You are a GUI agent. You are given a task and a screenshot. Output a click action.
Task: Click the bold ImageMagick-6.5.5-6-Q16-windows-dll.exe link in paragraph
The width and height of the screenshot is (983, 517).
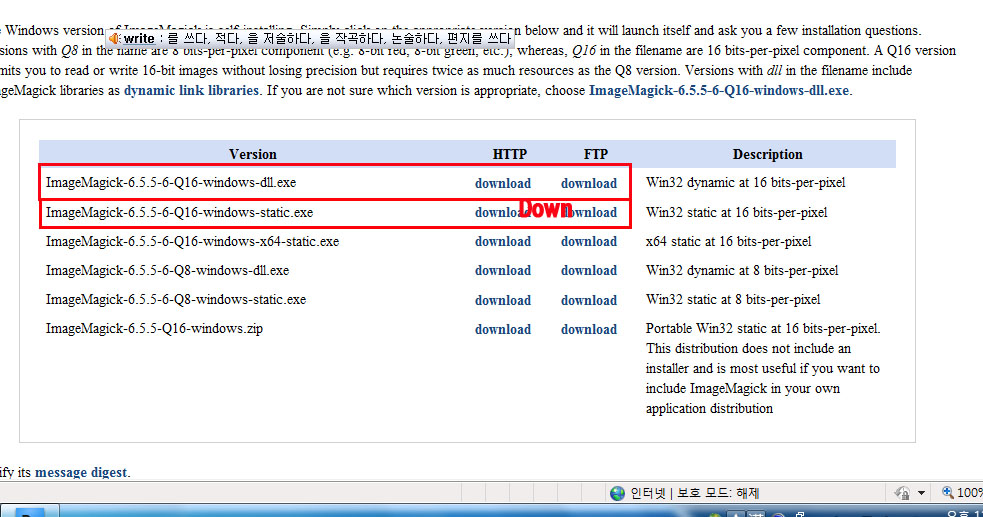tap(718, 90)
